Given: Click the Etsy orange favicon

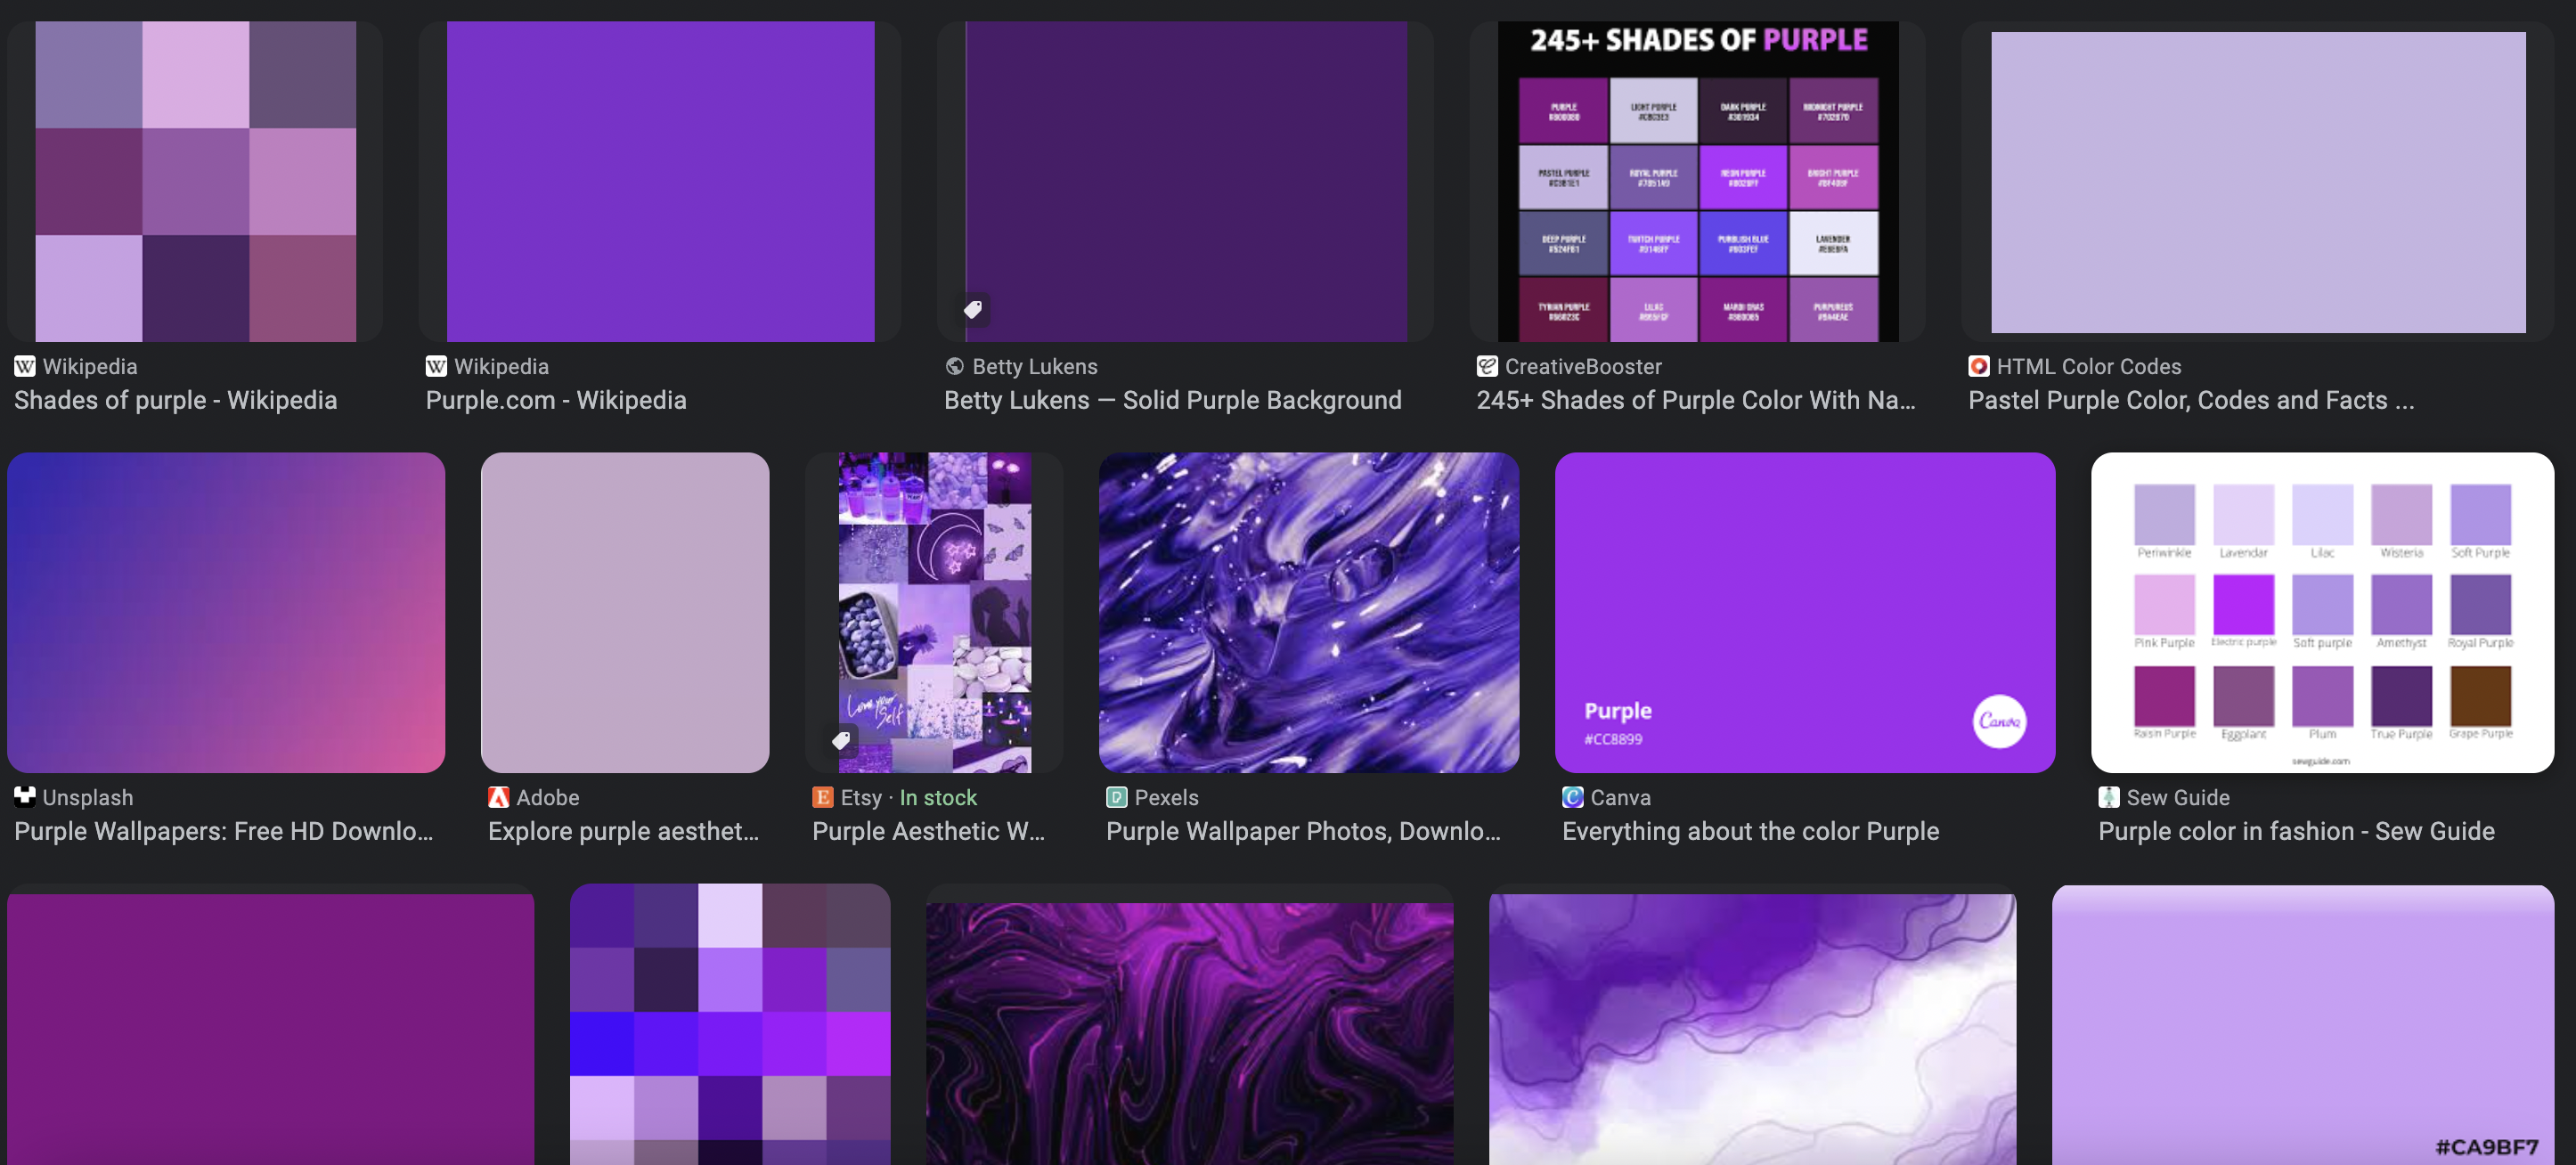Looking at the screenshot, I should 822,797.
